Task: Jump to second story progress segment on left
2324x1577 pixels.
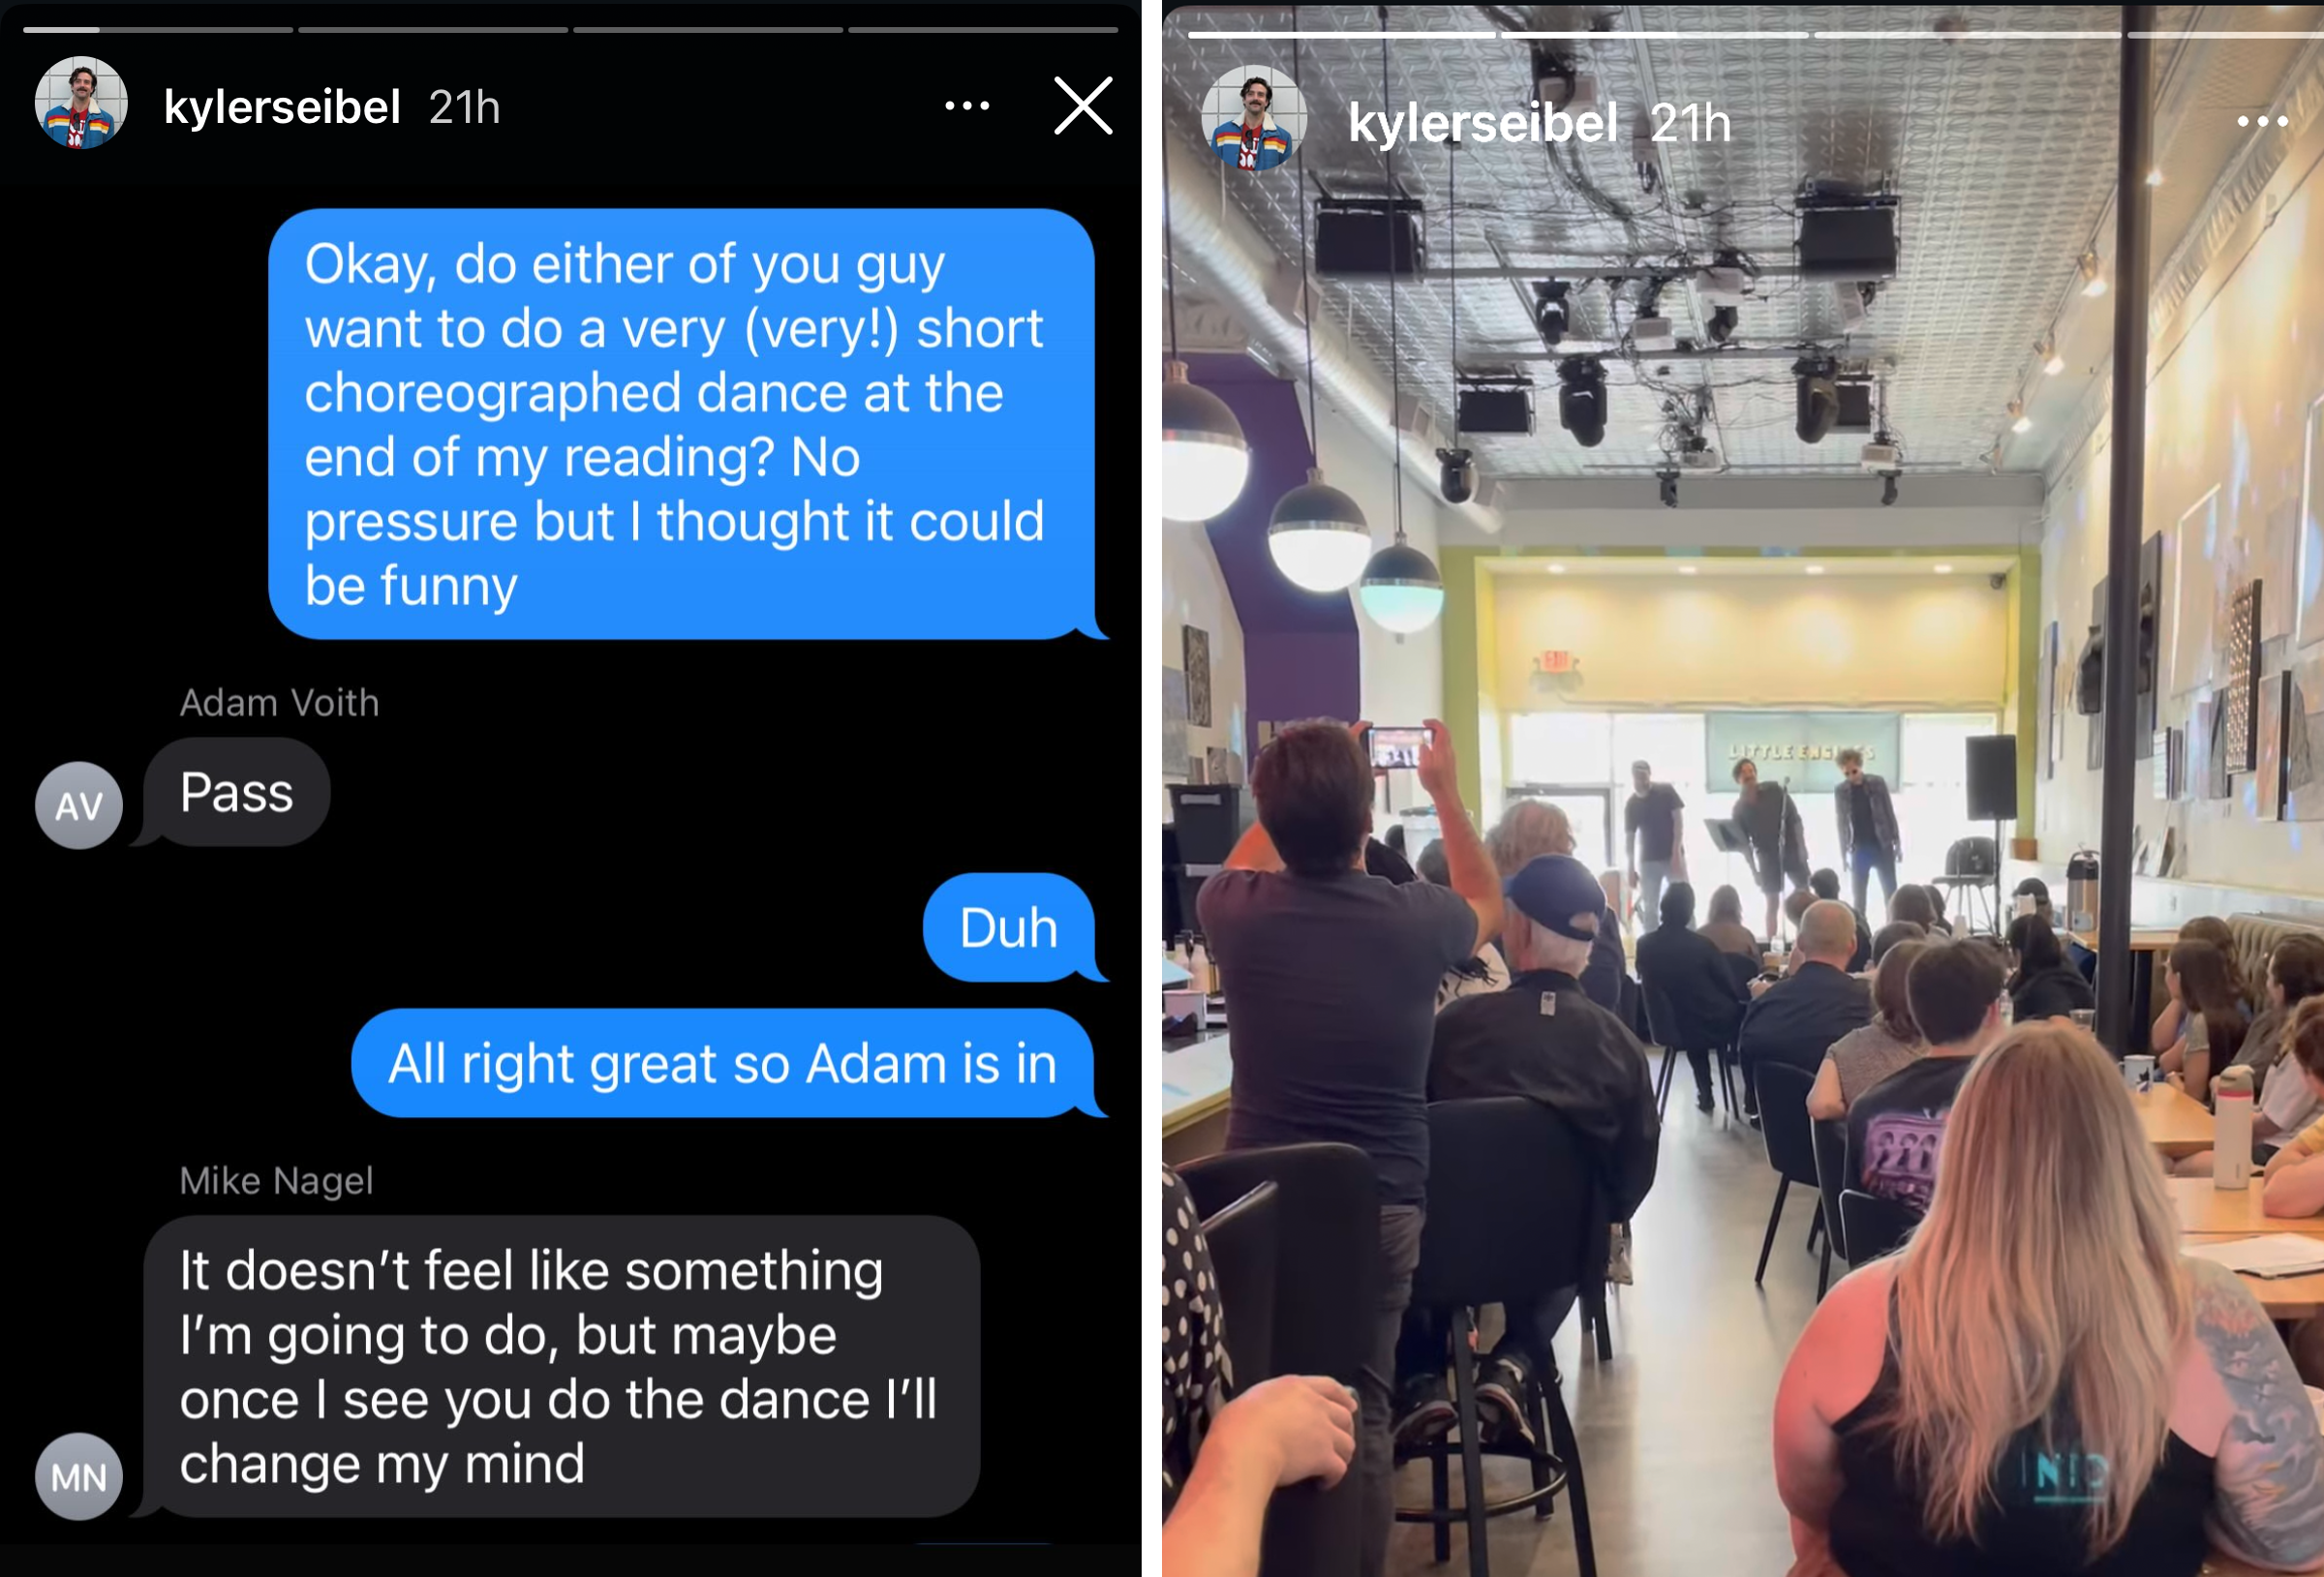Action: [433, 30]
